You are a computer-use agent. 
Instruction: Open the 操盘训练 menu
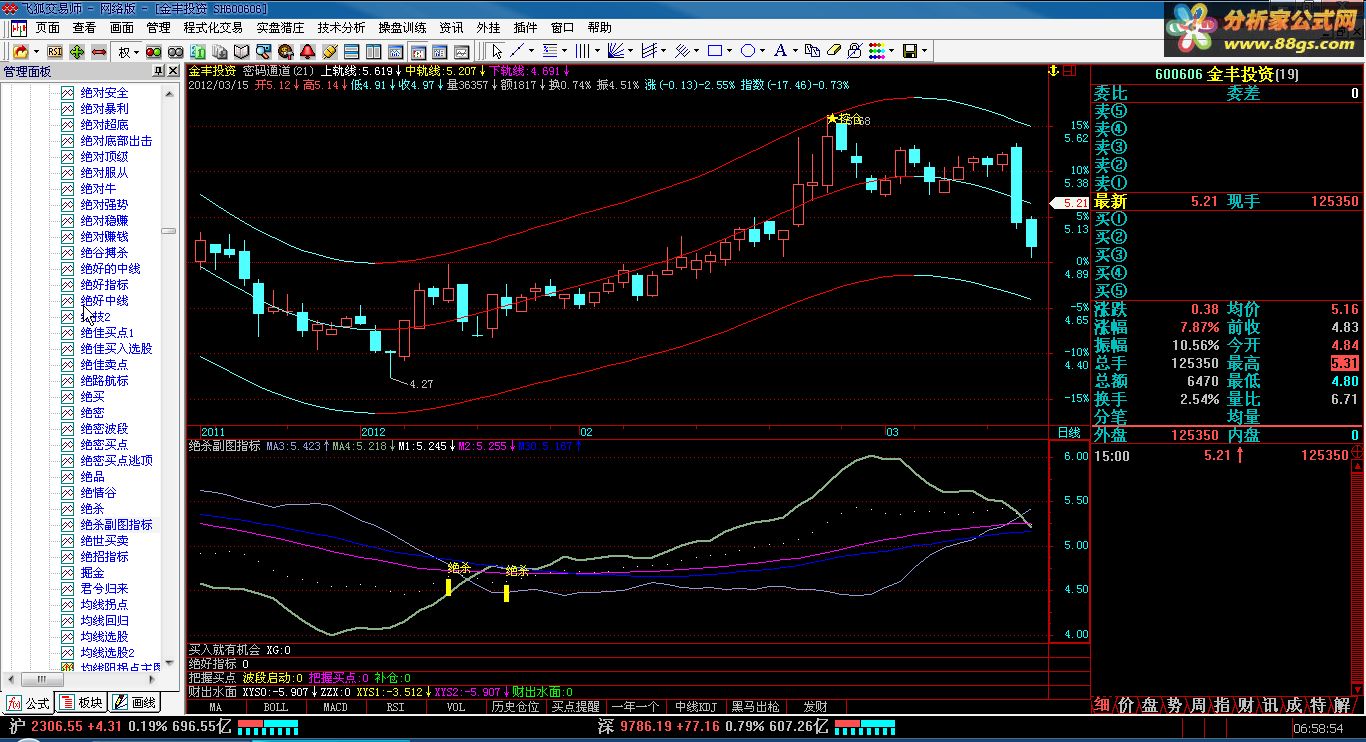(x=402, y=28)
